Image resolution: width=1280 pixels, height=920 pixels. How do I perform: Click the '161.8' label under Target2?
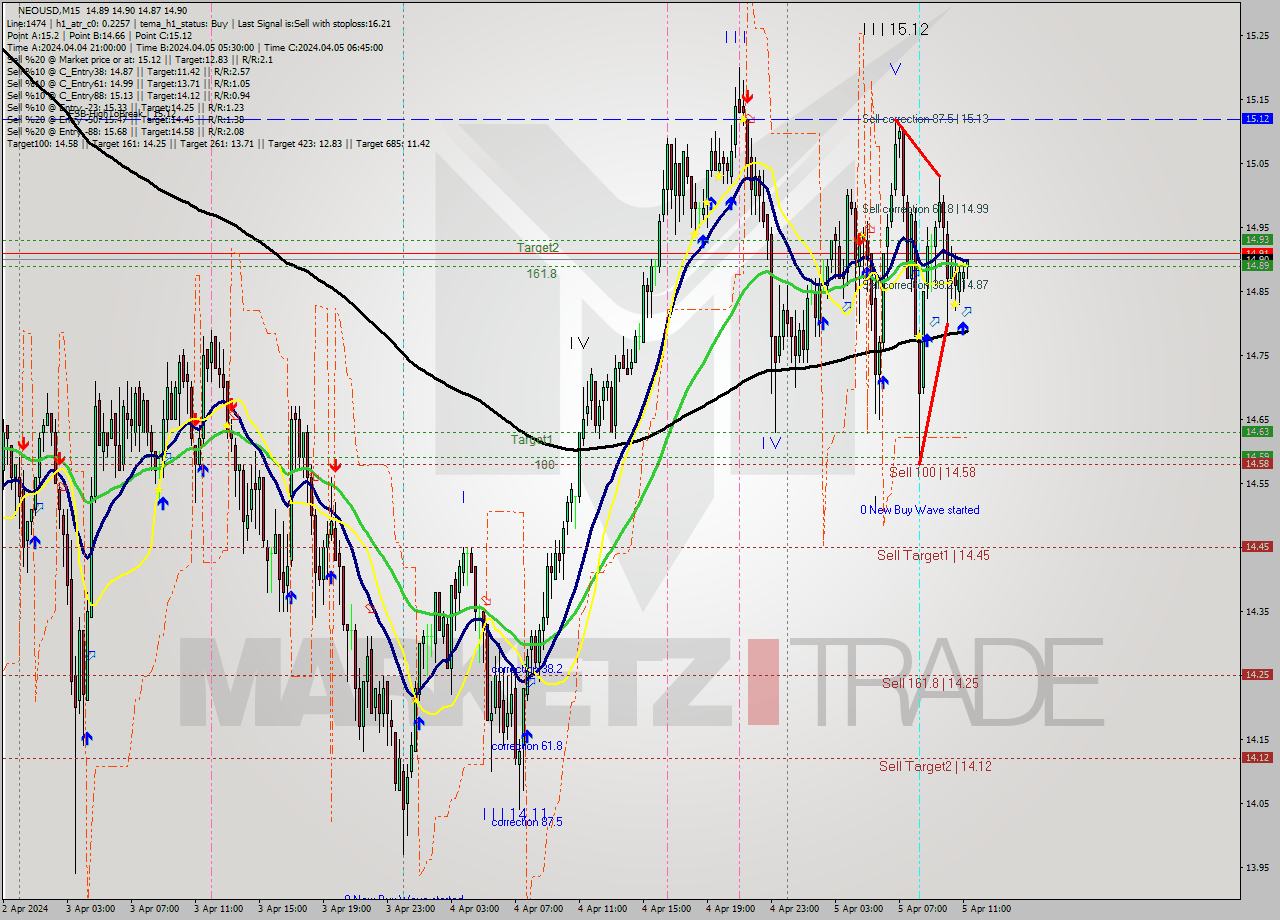coord(541,273)
